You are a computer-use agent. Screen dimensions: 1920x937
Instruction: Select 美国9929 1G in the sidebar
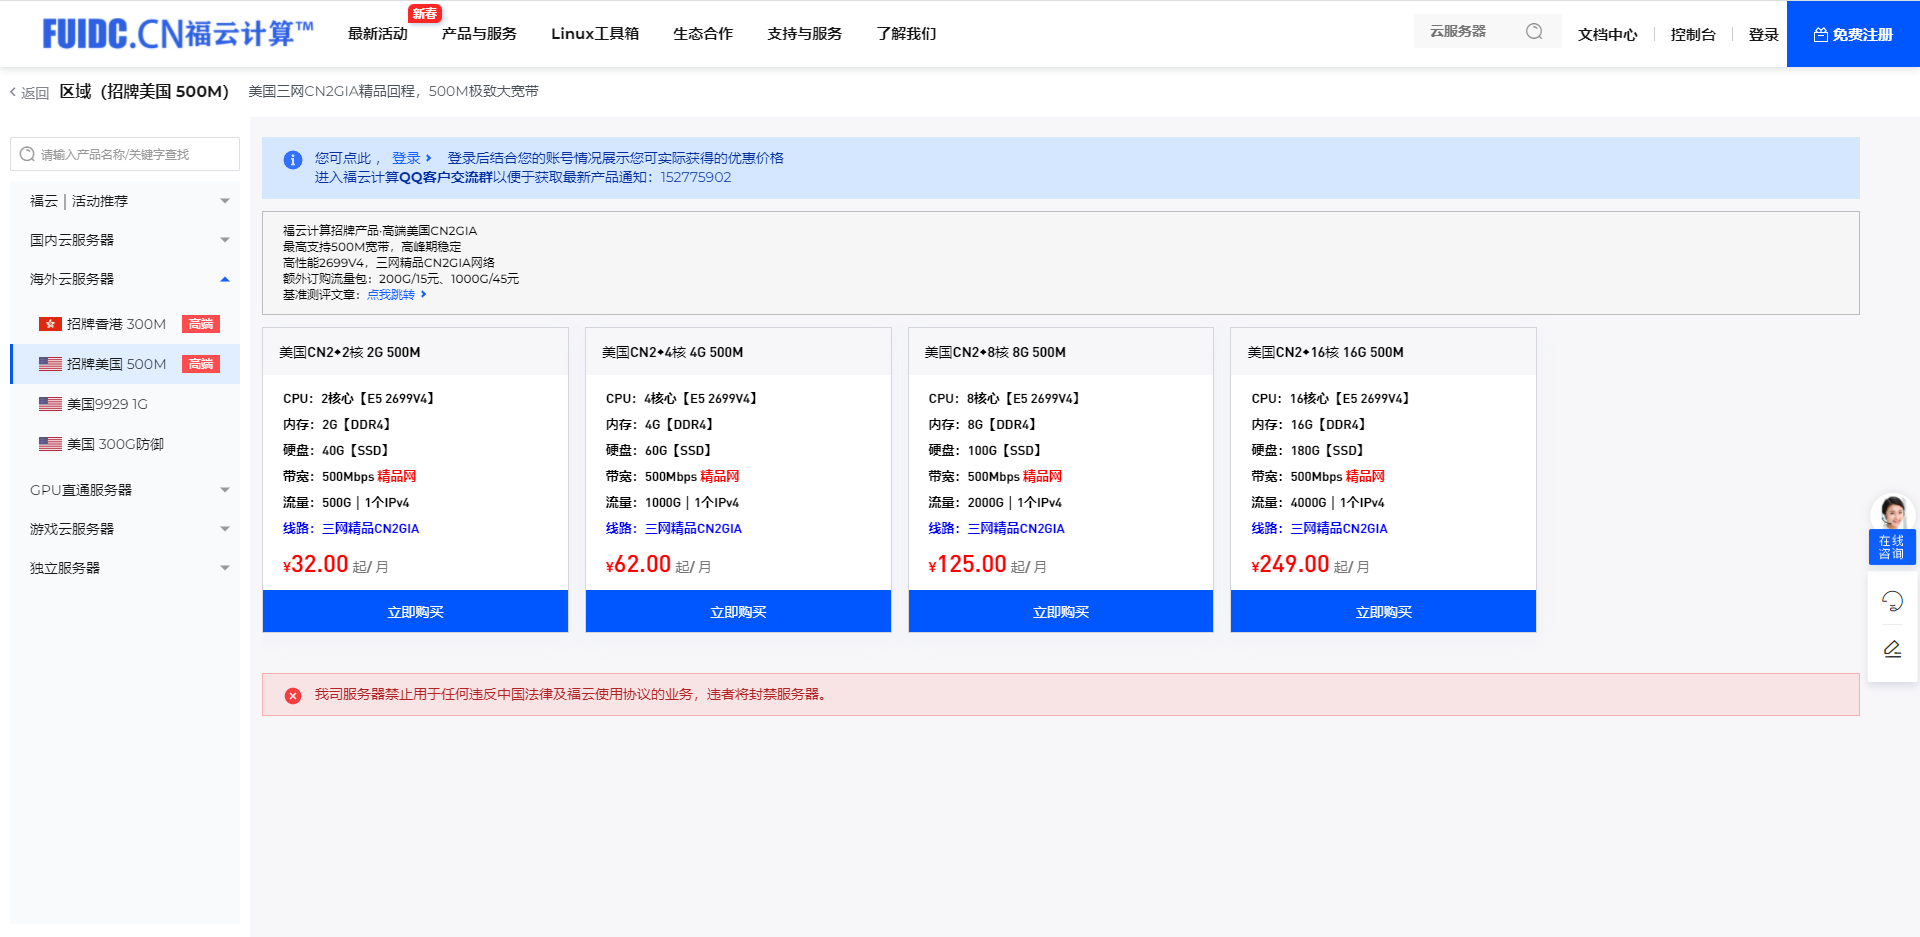tap(125, 404)
